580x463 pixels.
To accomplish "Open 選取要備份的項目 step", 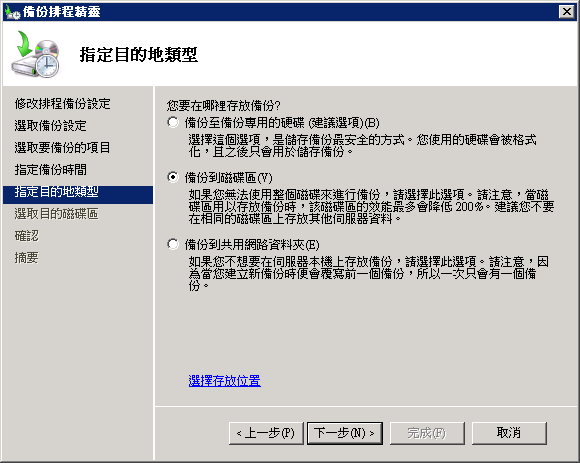I will point(63,148).
